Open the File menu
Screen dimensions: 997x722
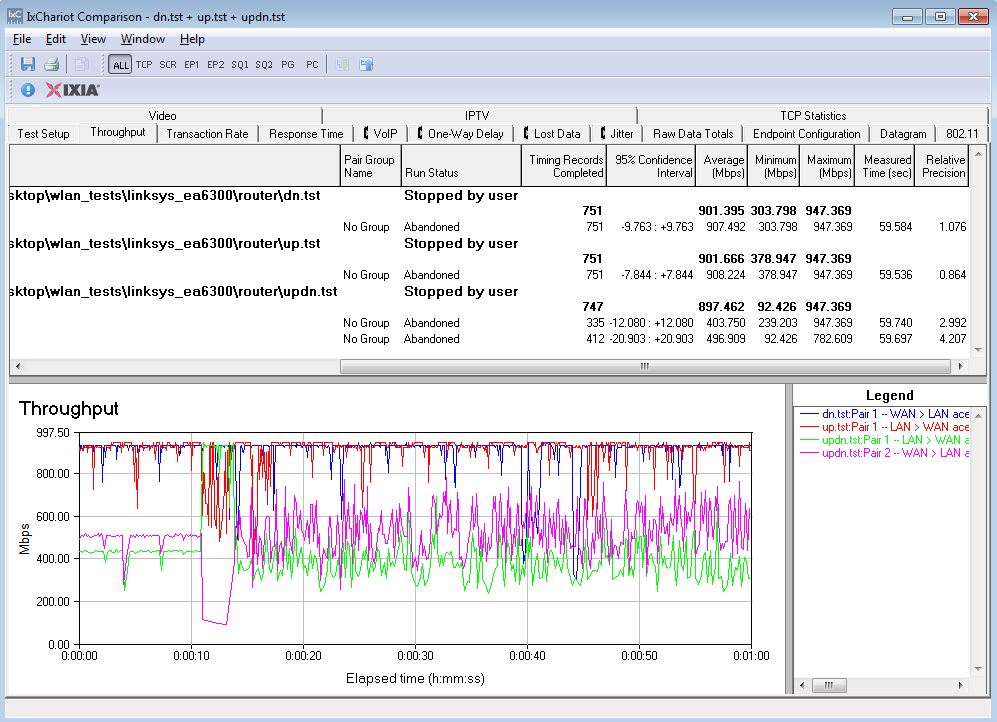[22, 39]
